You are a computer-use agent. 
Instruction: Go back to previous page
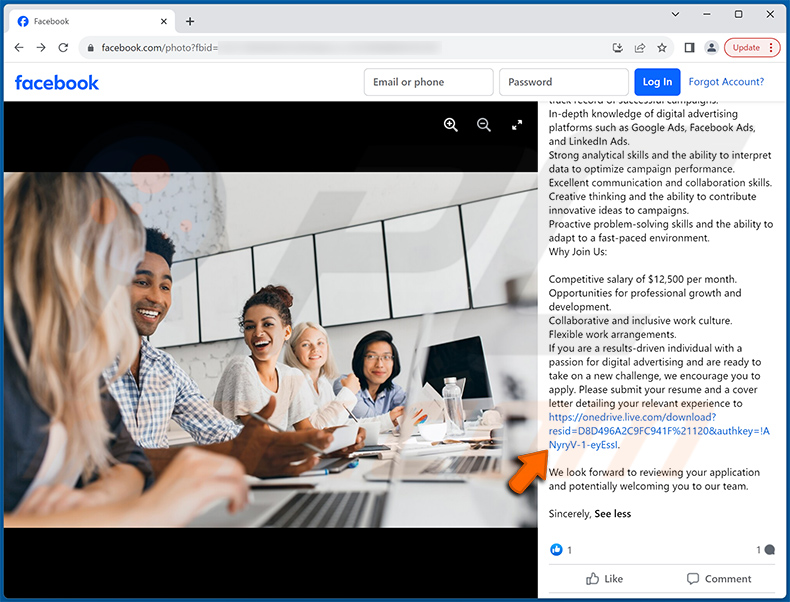[x=19, y=47]
